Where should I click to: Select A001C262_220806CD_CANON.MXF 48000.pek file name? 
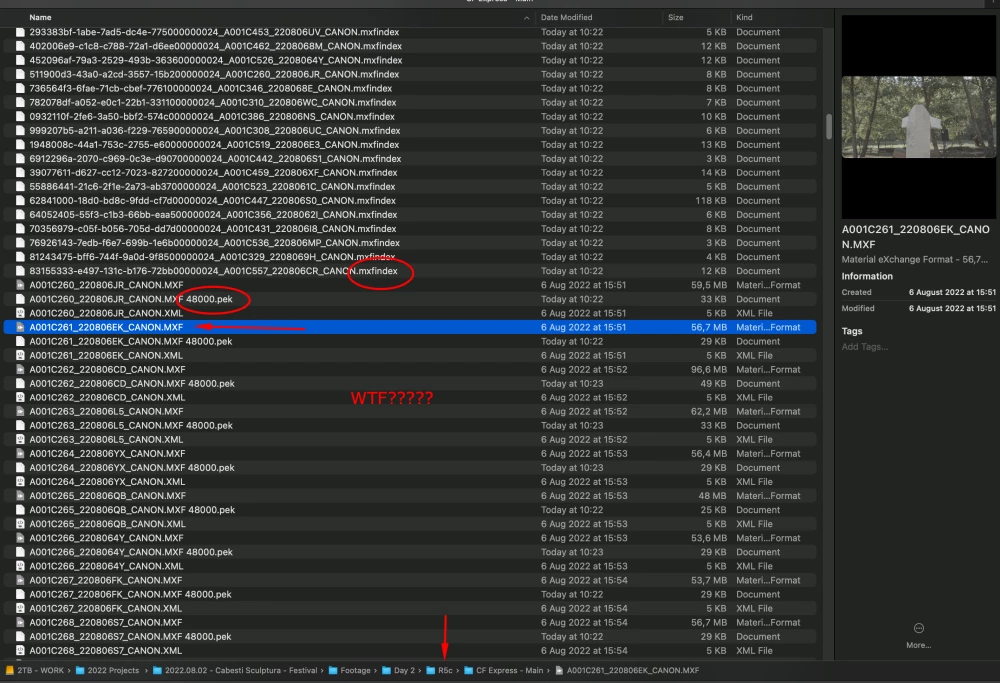point(132,383)
